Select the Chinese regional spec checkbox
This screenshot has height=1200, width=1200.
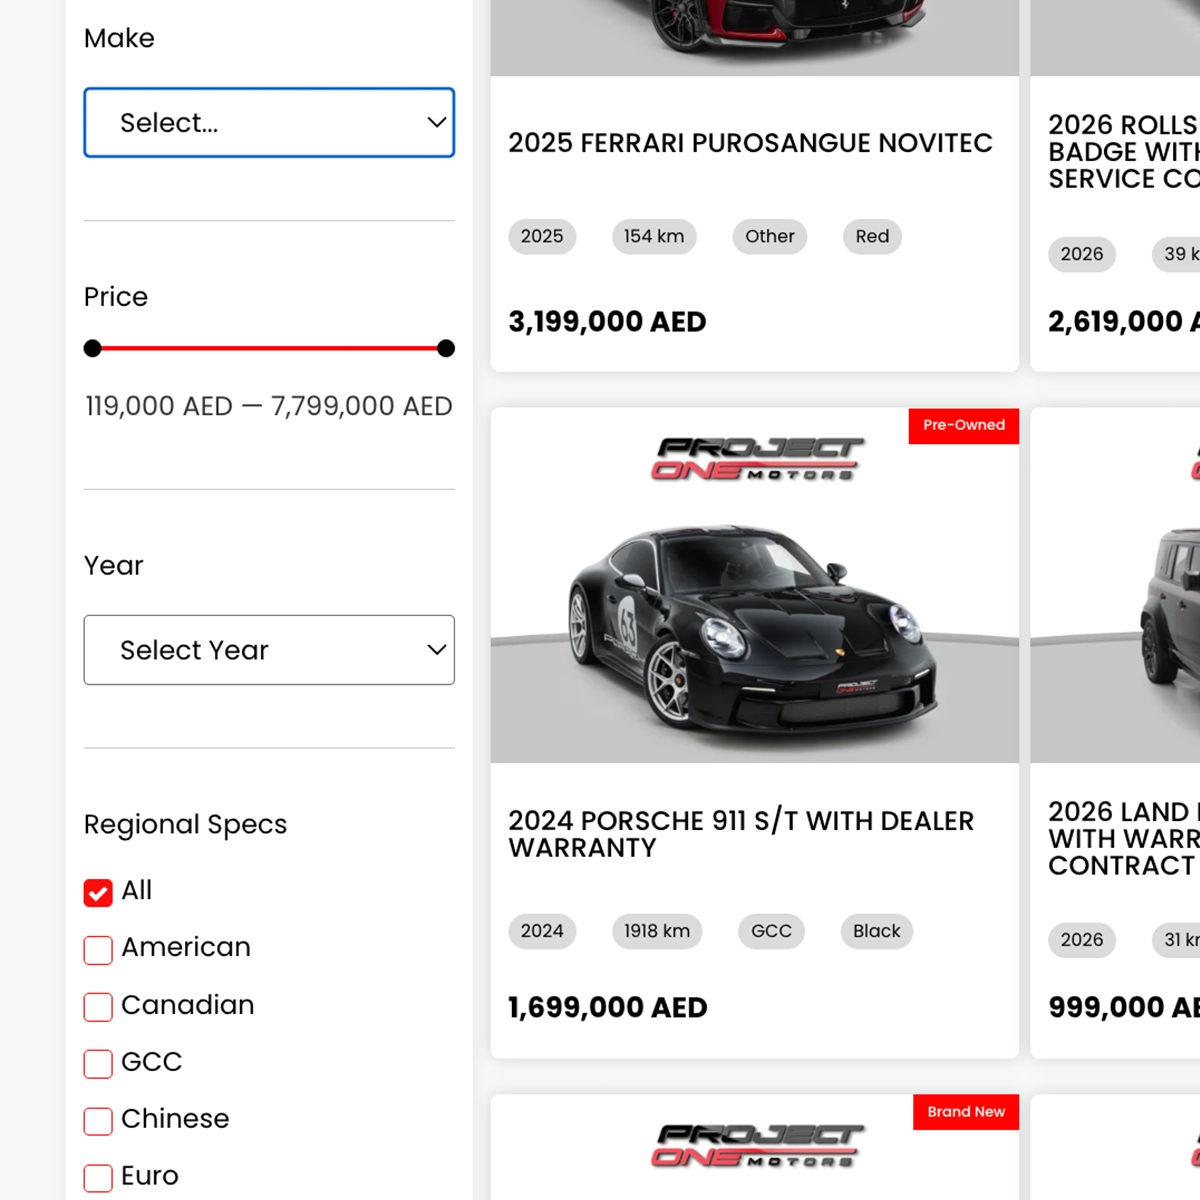point(98,1120)
